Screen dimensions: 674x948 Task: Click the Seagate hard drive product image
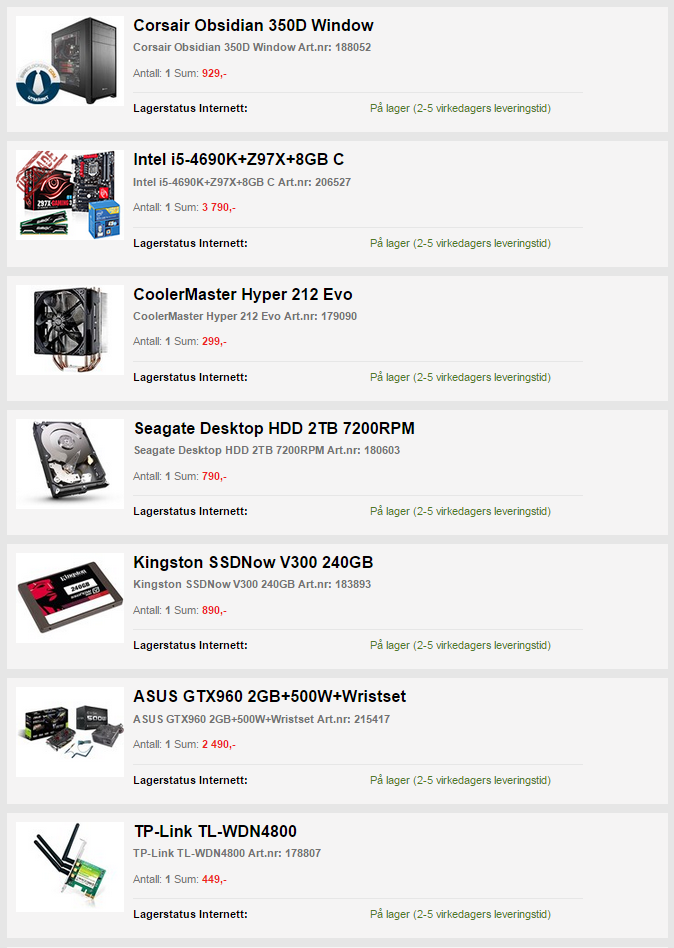pos(70,464)
